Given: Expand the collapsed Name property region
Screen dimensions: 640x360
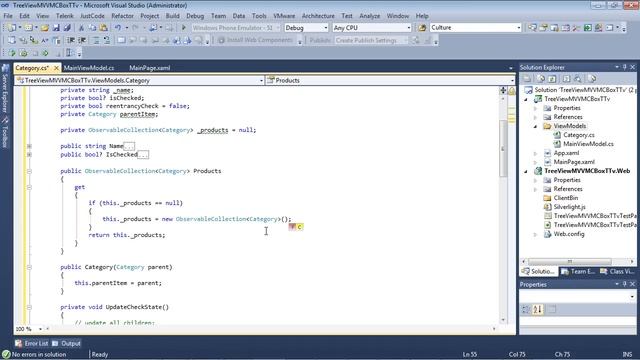Looking at the screenshot, I should click(x=29, y=146).
